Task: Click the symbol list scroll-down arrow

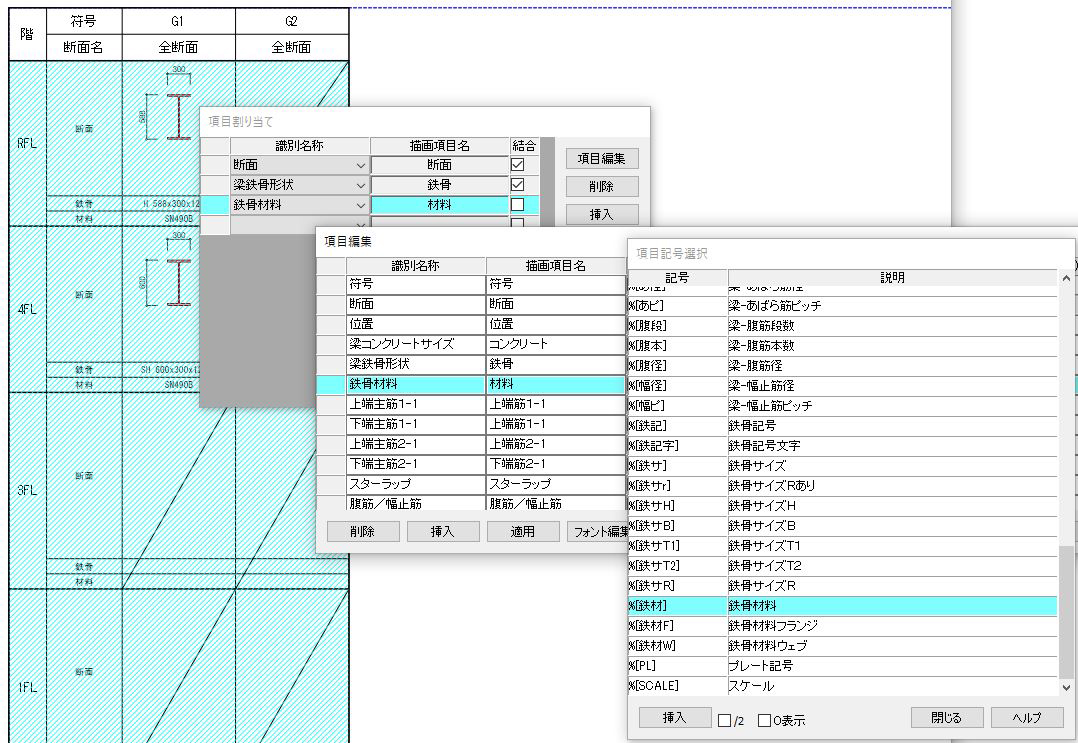Action: [1066, 687]
